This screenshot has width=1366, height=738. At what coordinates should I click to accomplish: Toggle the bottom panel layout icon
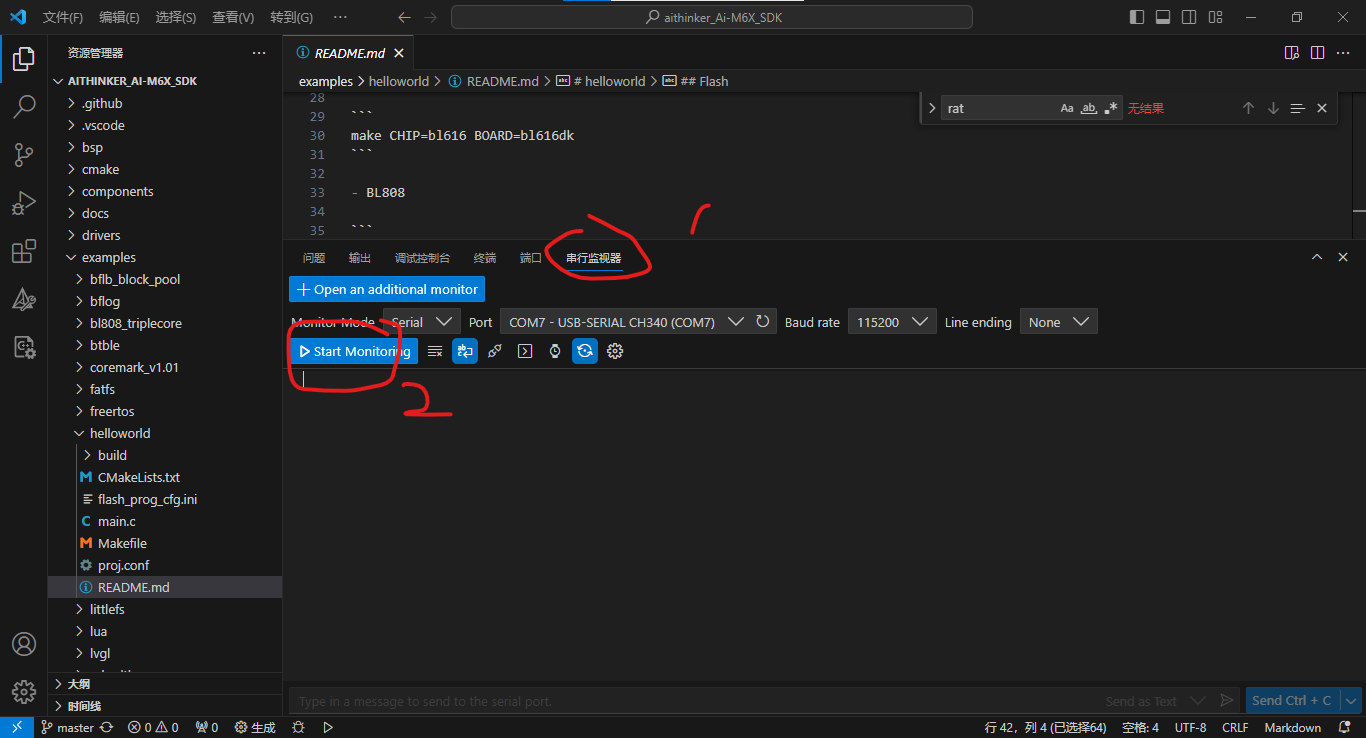1163,17
